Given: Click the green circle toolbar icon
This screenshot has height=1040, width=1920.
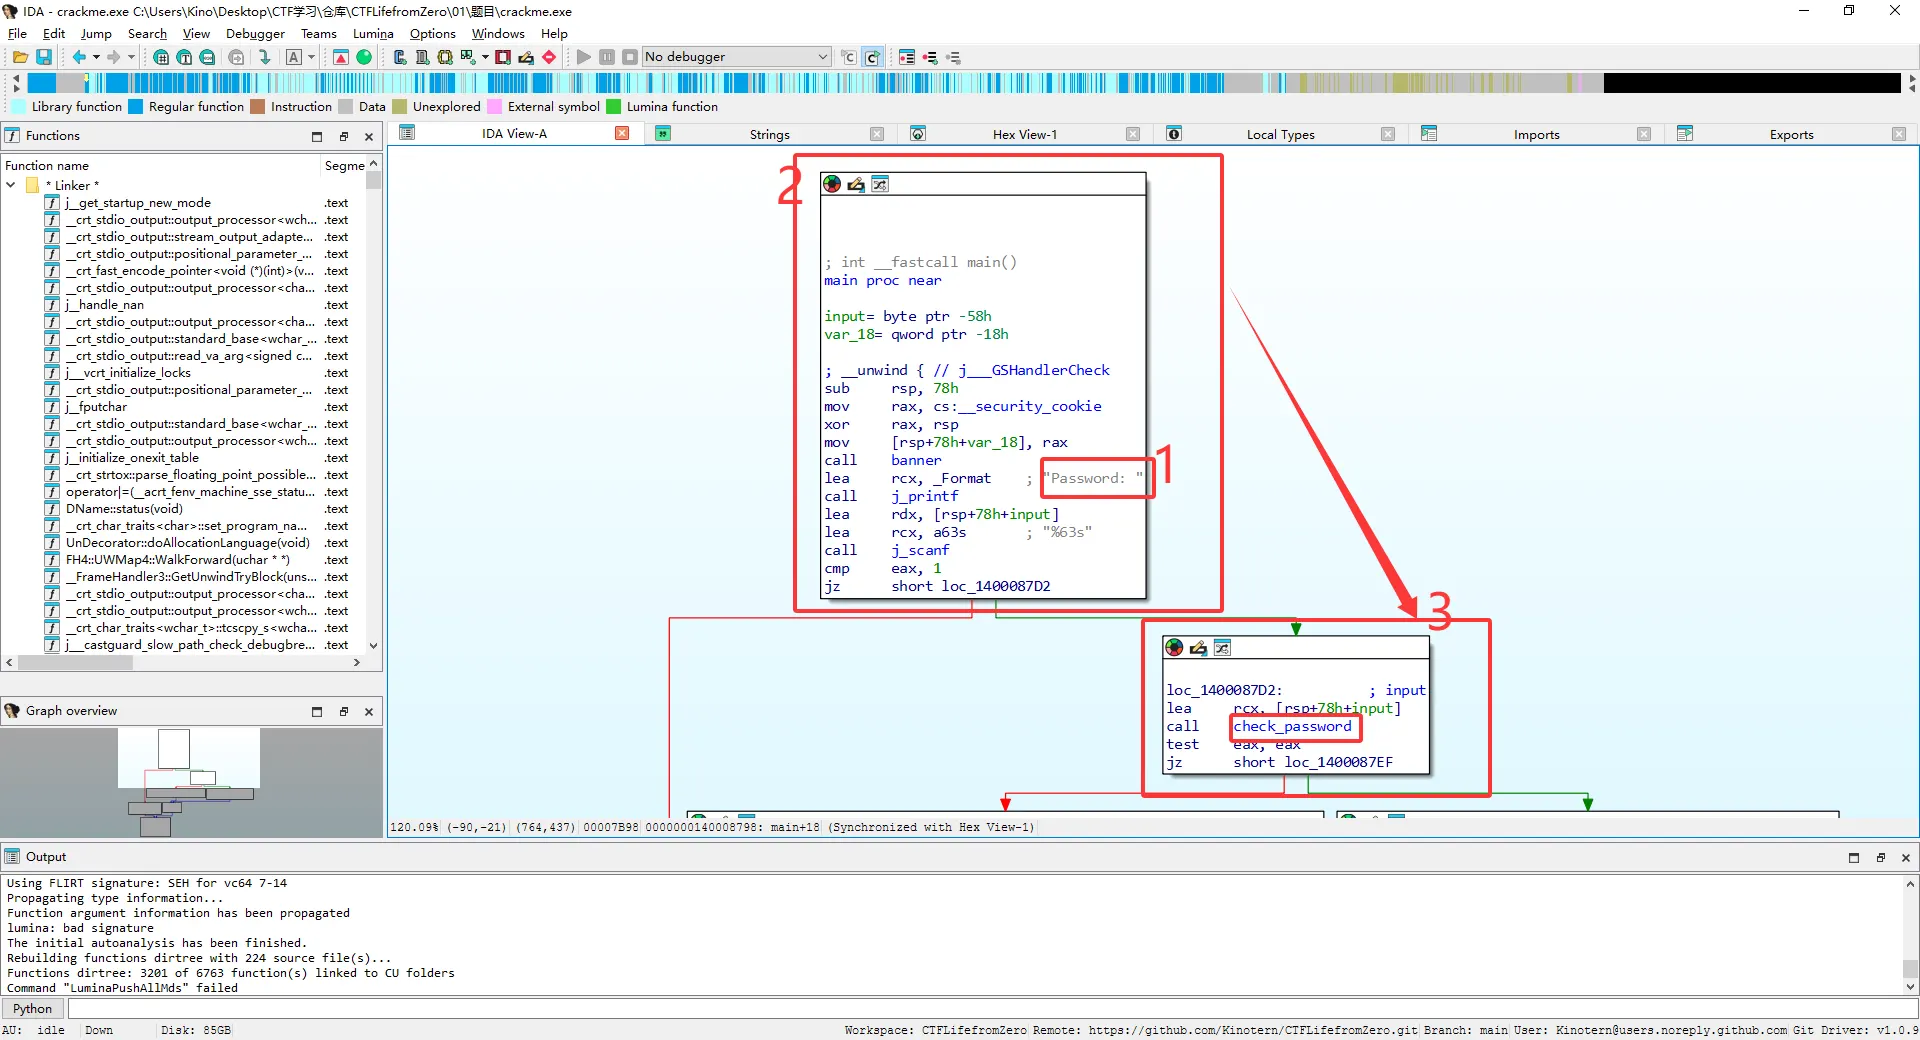Looking at the screenshot, I should click(x=364, y=57).
